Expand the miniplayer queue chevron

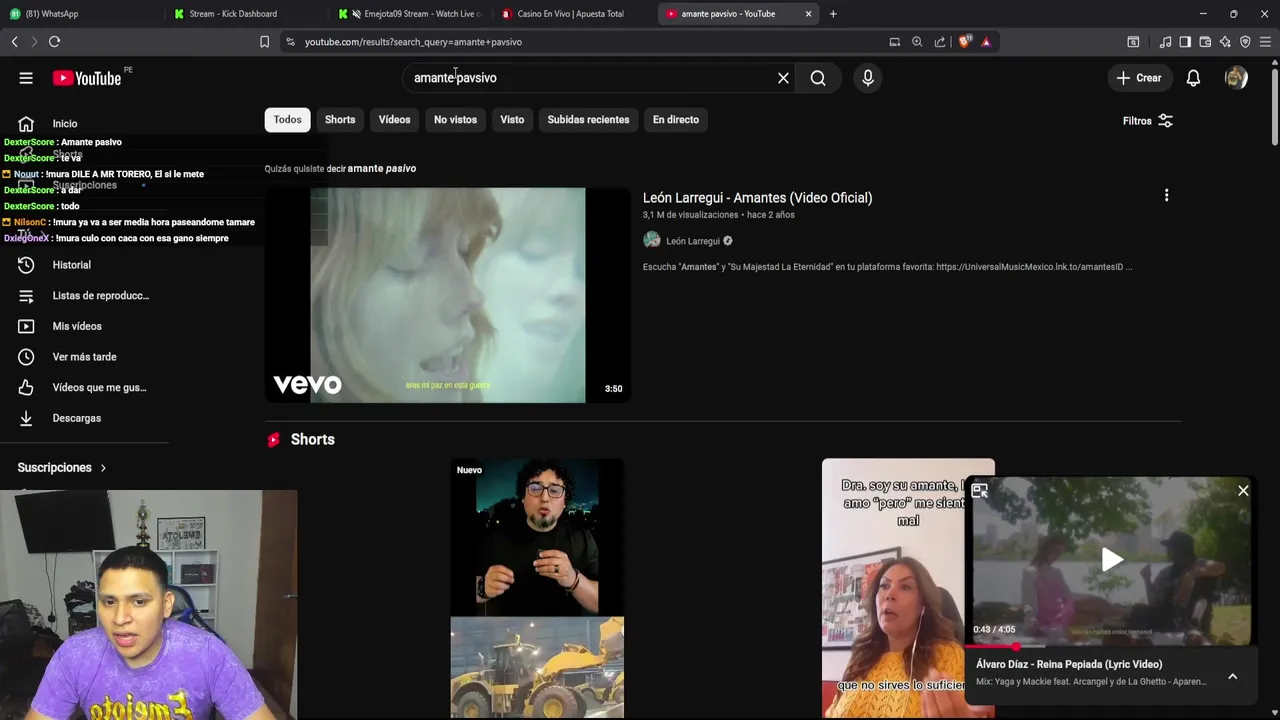click(1233, 677)
